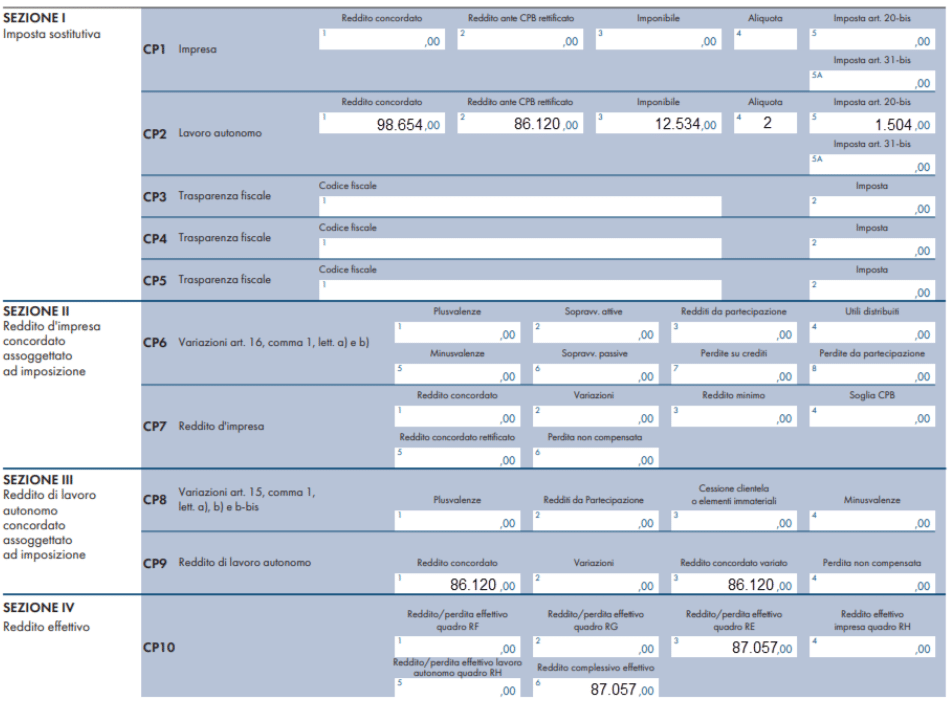Select CP10 Reddito complessivo effettivo field
The height and width of the screenshot is (703, 950).
(595, 689)
